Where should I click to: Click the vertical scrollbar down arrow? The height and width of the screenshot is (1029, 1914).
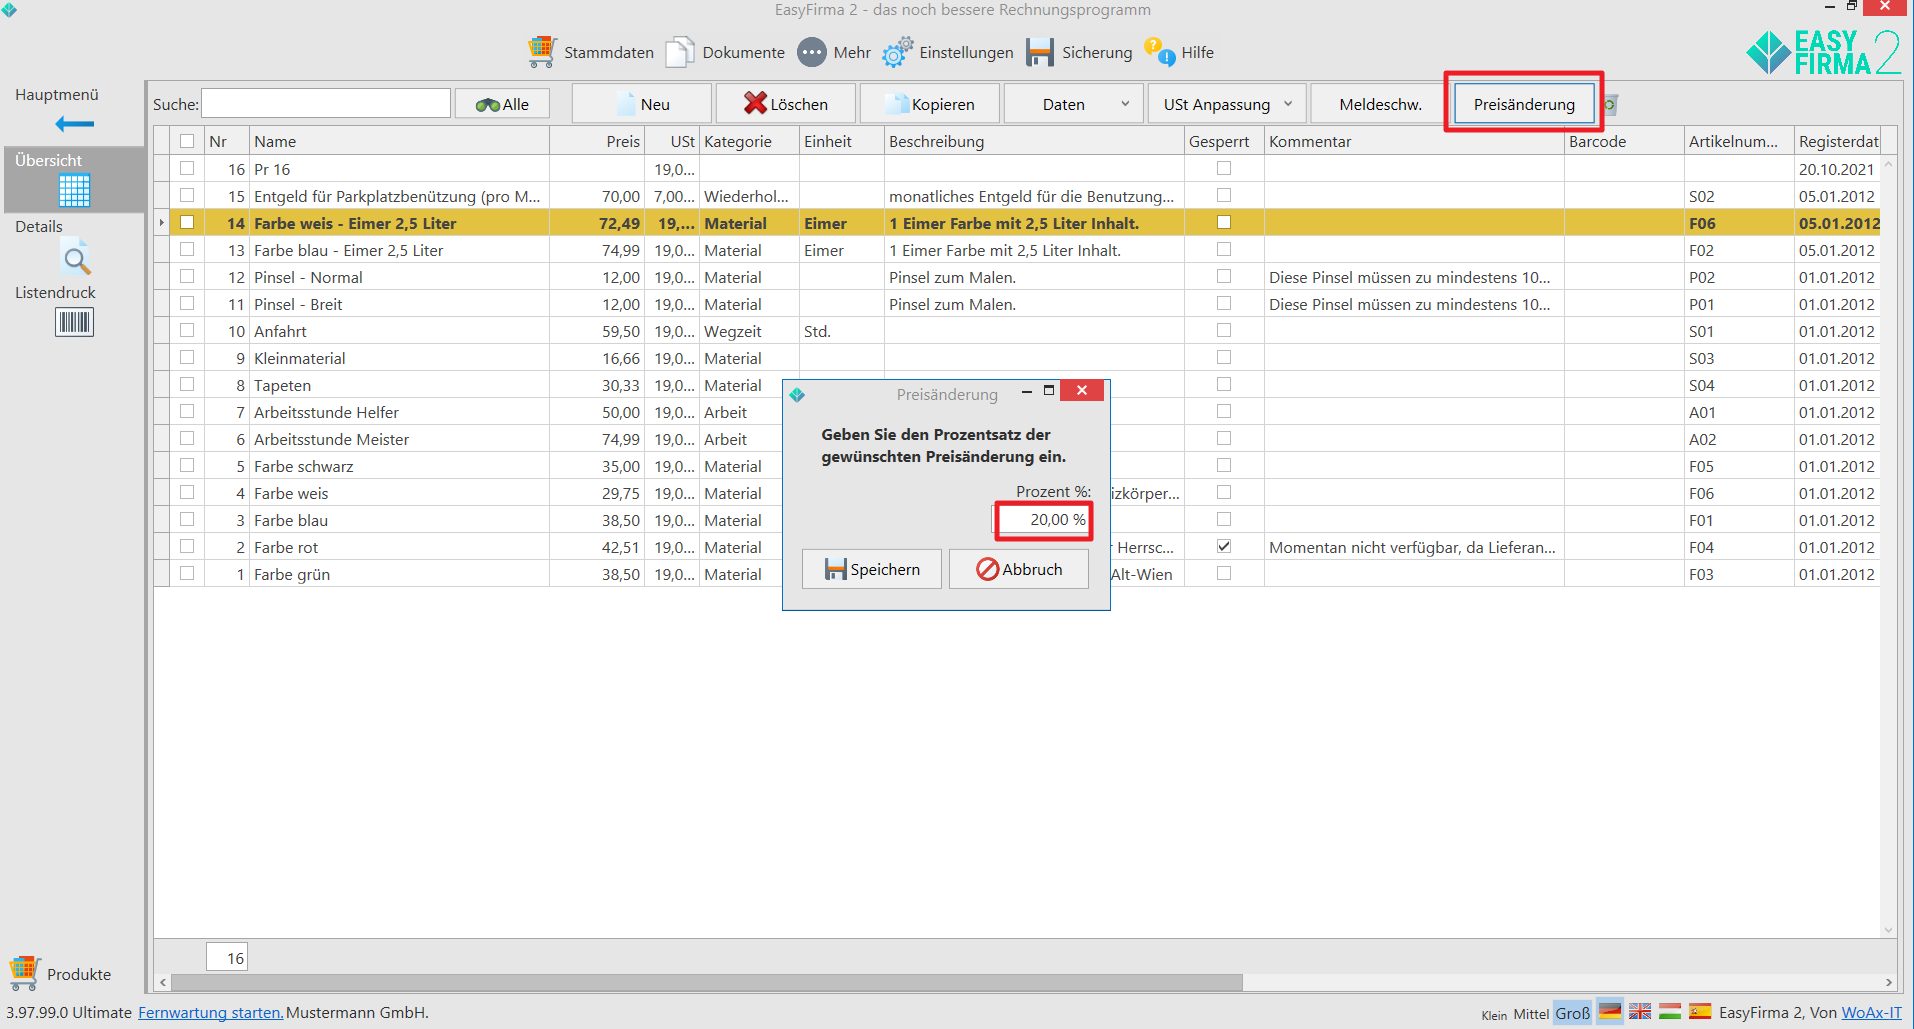pos(1888,930)
